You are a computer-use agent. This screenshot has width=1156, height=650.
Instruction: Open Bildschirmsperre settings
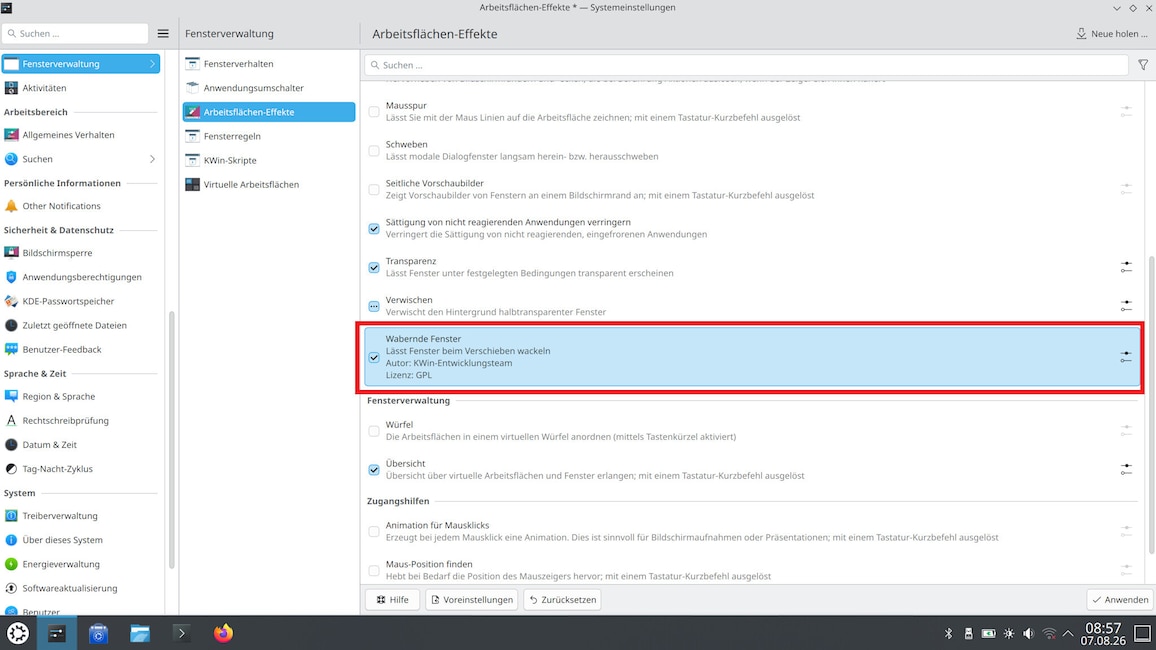click(80, 253)
